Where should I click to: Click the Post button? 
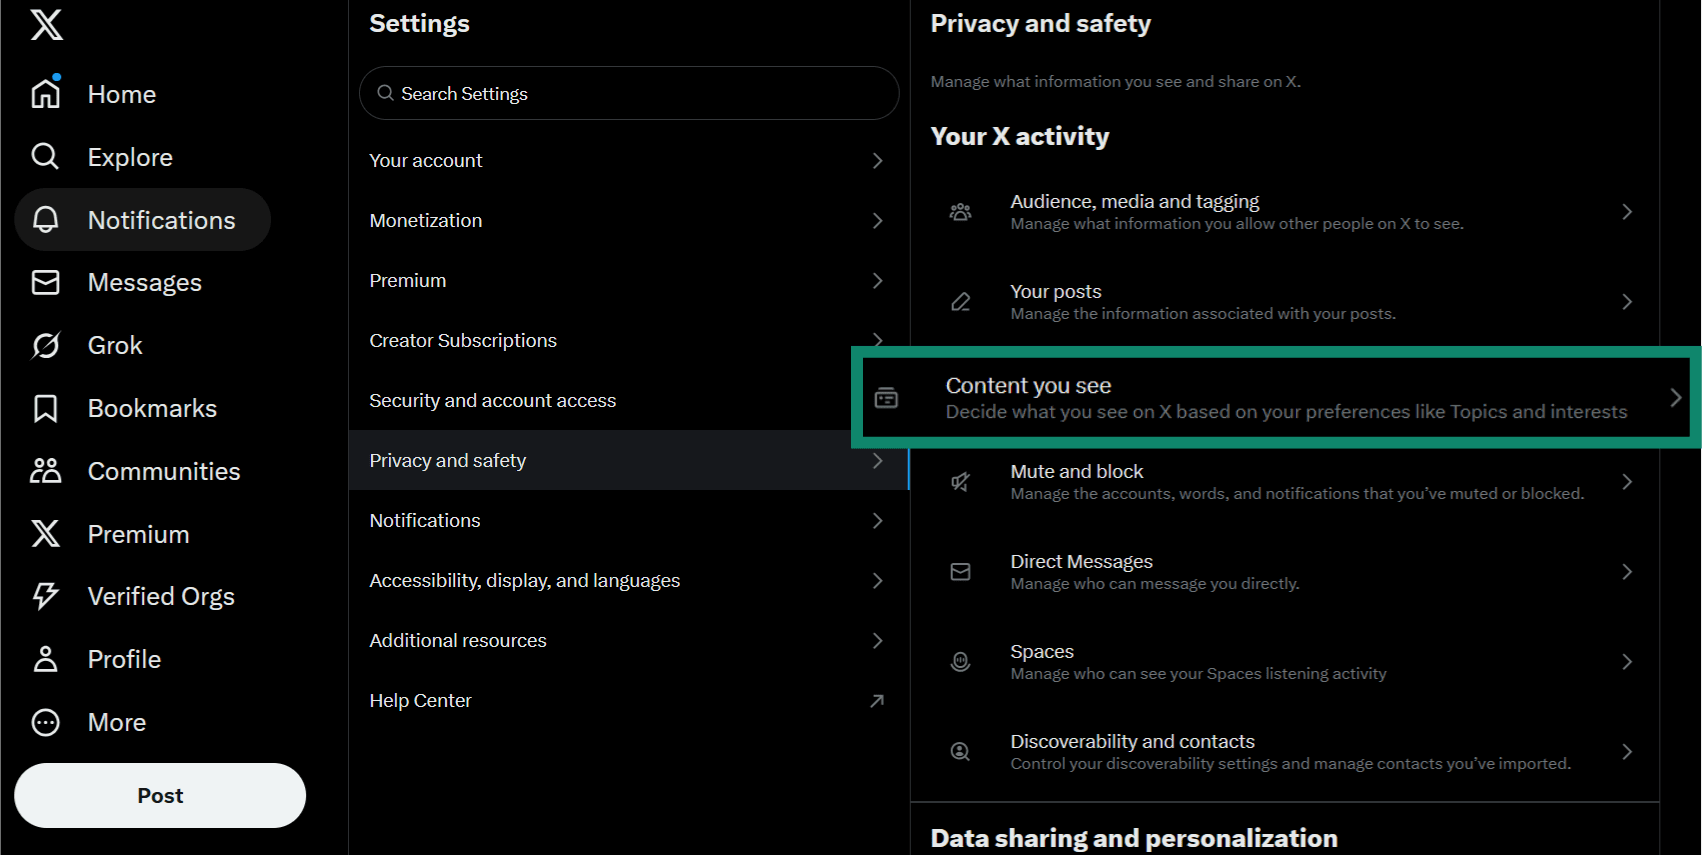[159, 795]
